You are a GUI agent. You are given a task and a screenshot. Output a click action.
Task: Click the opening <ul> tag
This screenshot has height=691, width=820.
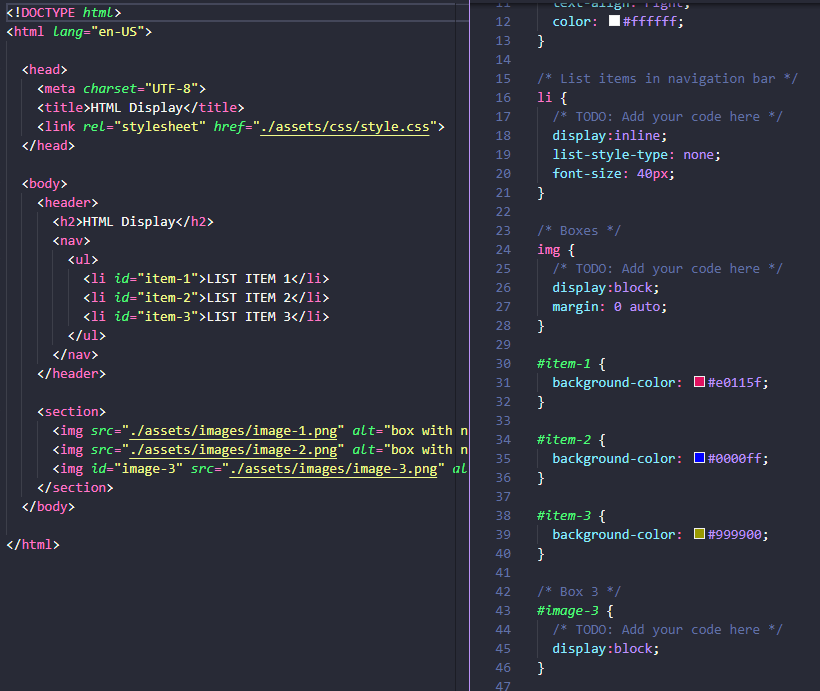click(x=83, y=260)
